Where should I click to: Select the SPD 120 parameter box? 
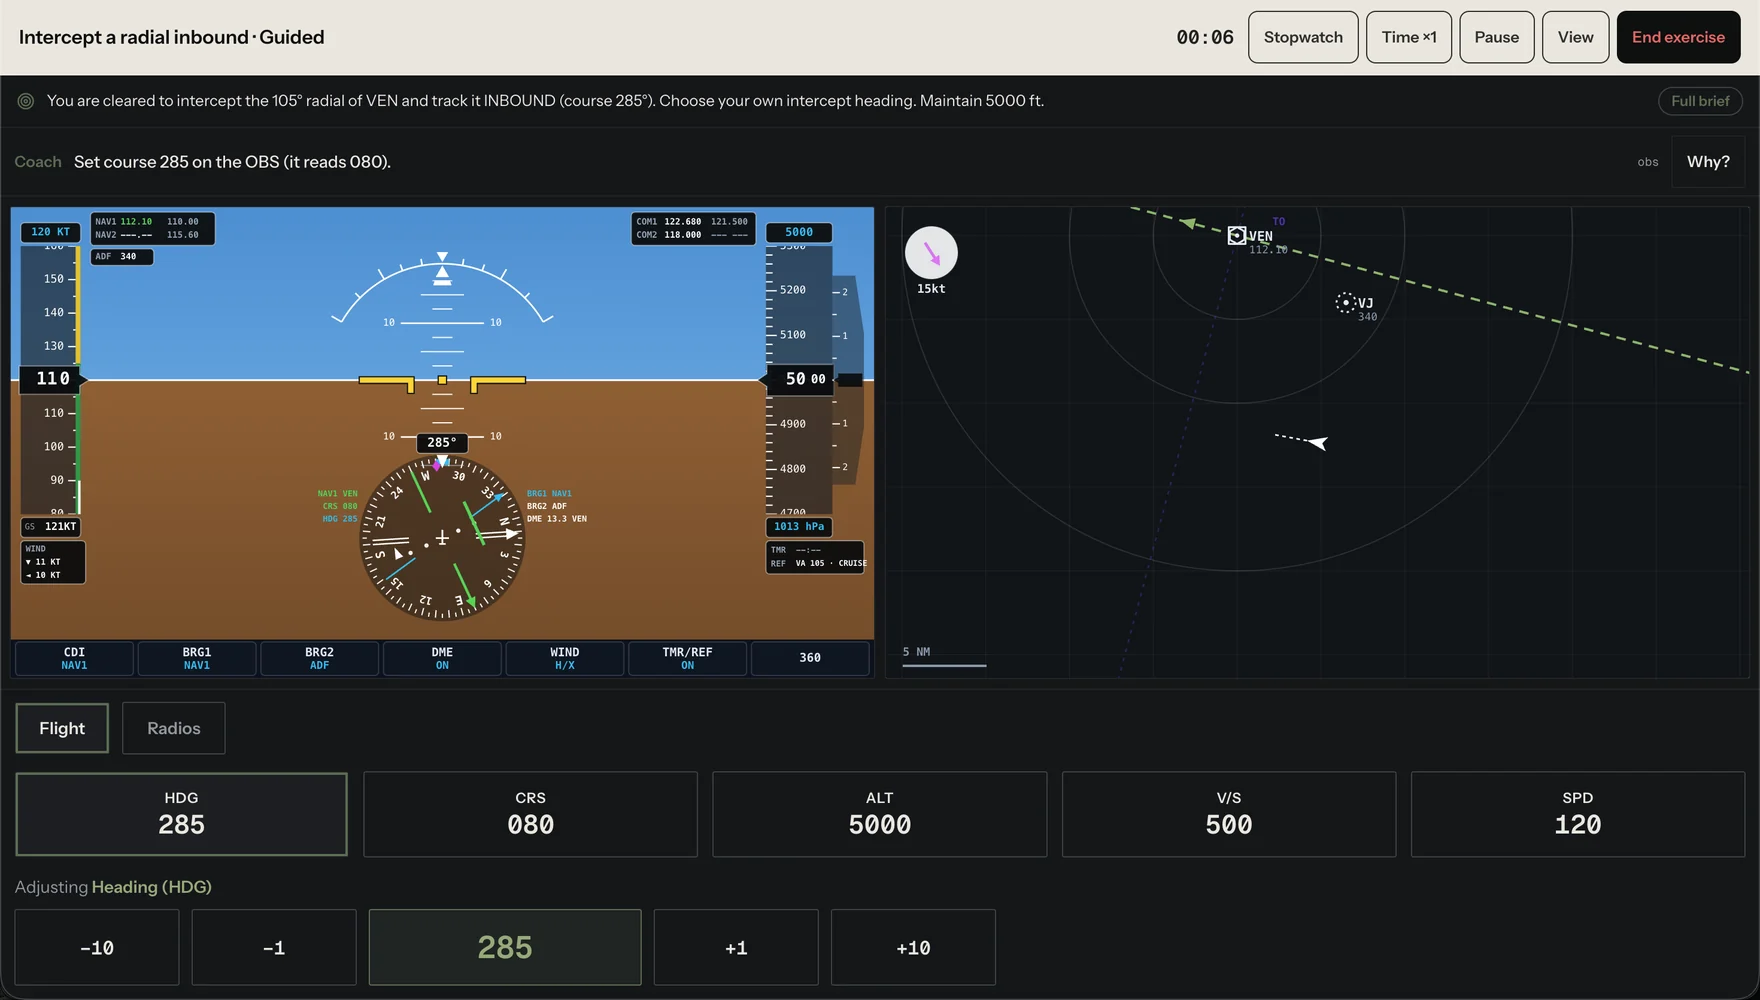(x=1578, y=814)
